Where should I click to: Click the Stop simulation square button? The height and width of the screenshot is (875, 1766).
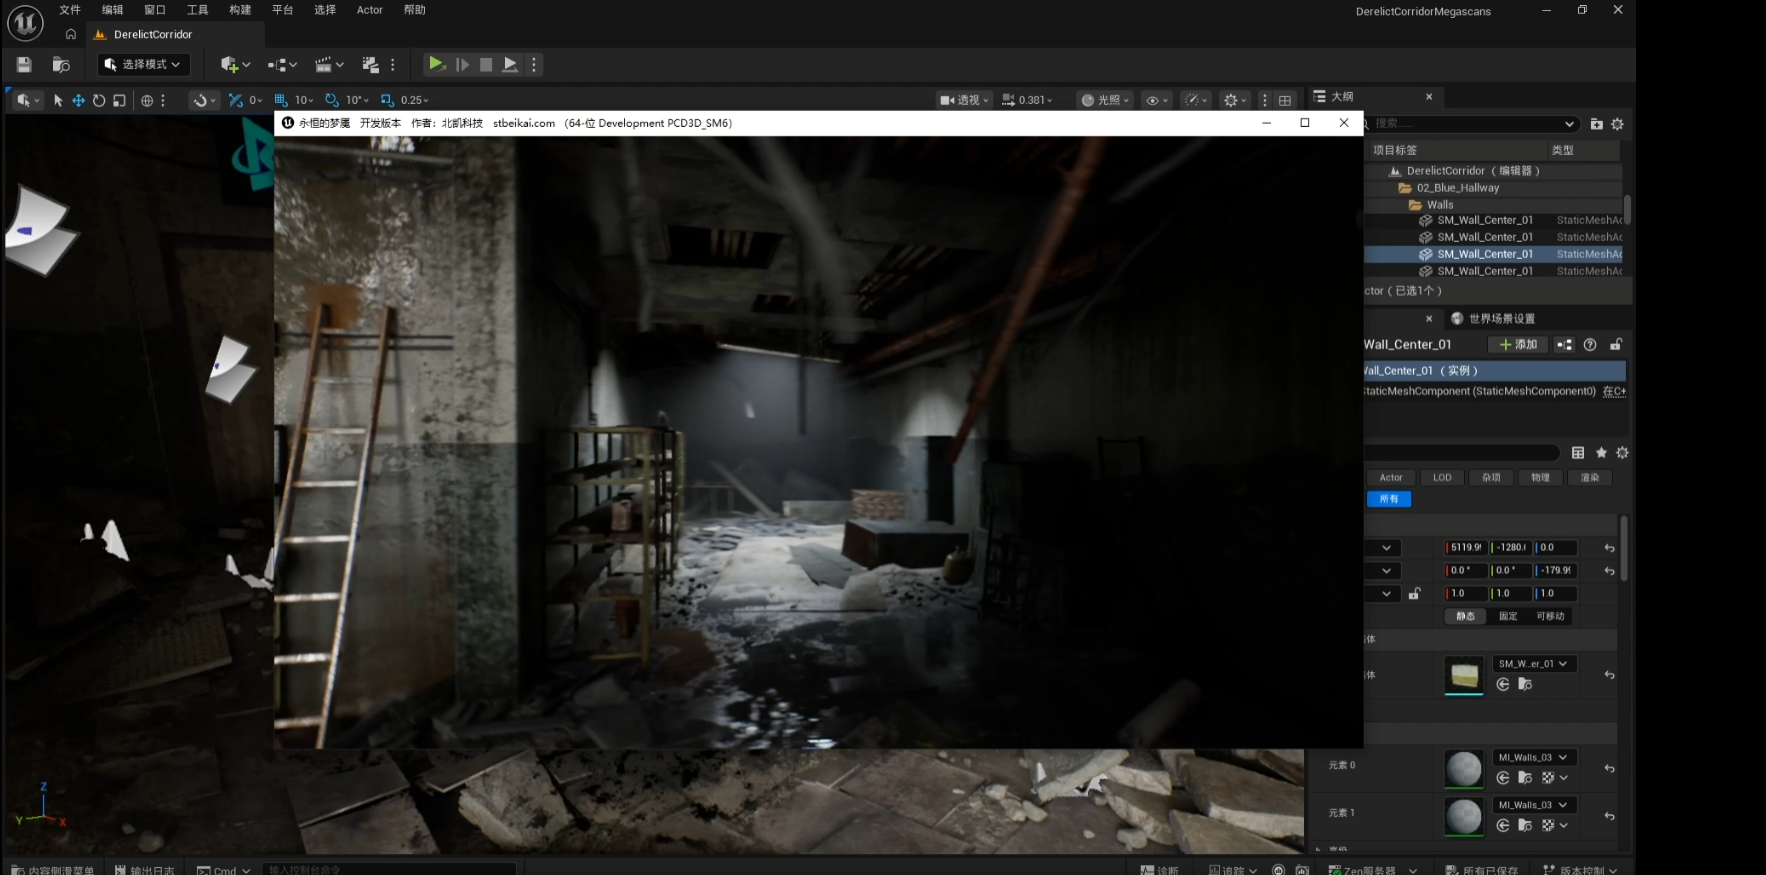pos(486,64)
